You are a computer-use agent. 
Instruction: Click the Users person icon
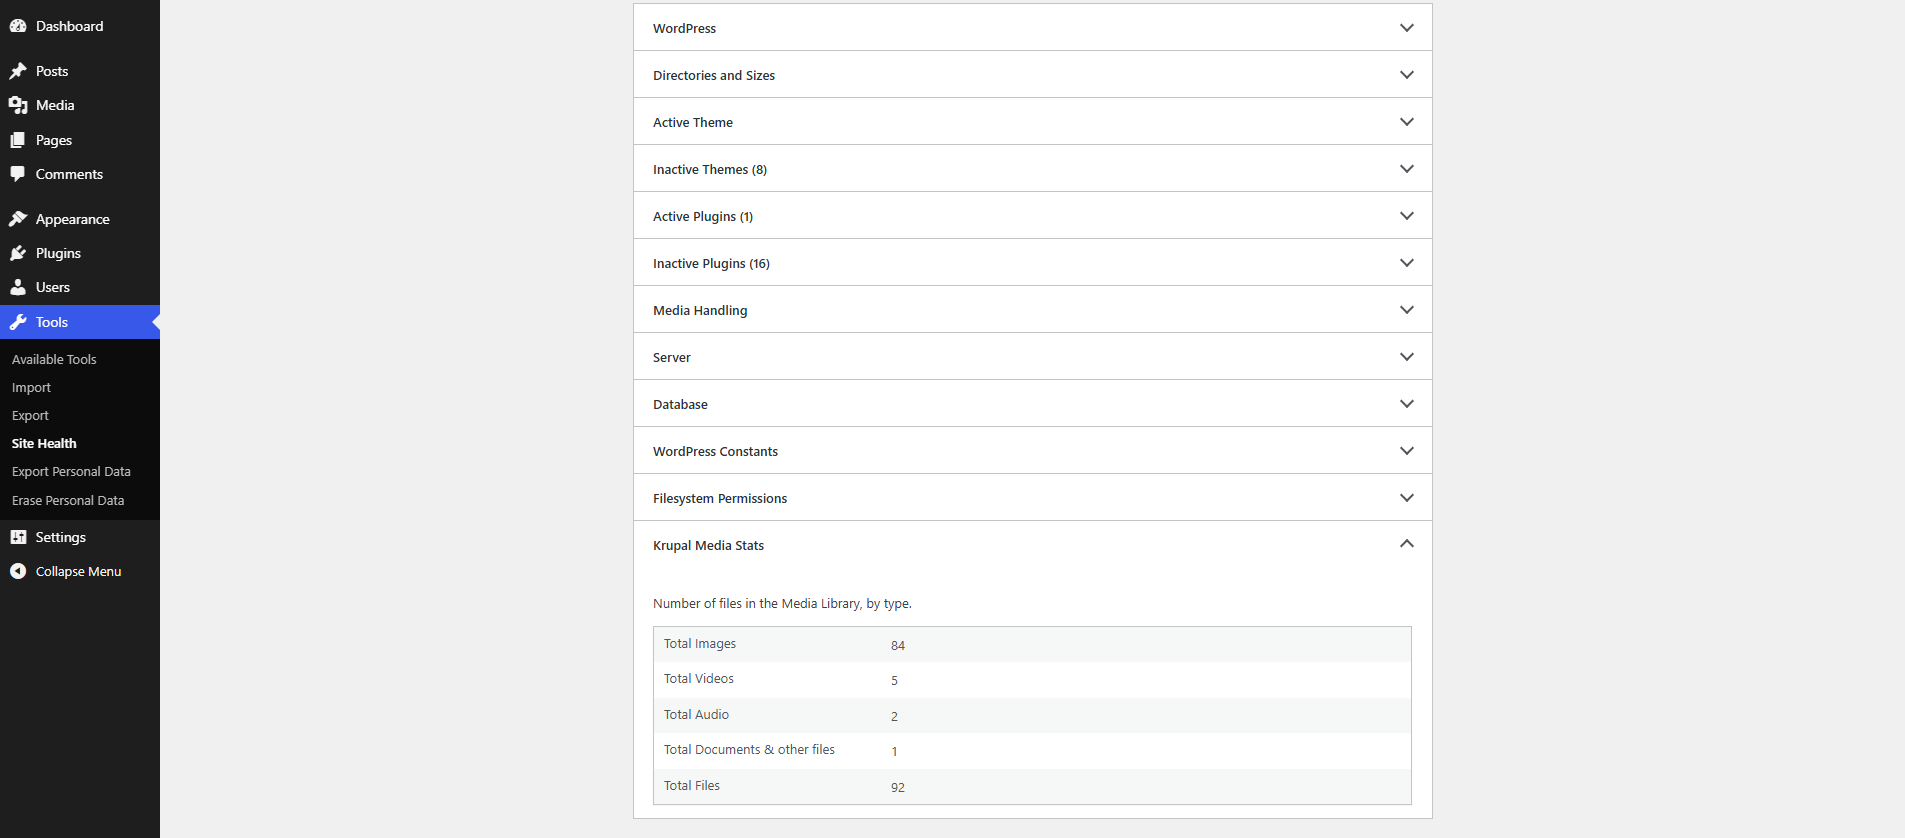coord(18,287)
